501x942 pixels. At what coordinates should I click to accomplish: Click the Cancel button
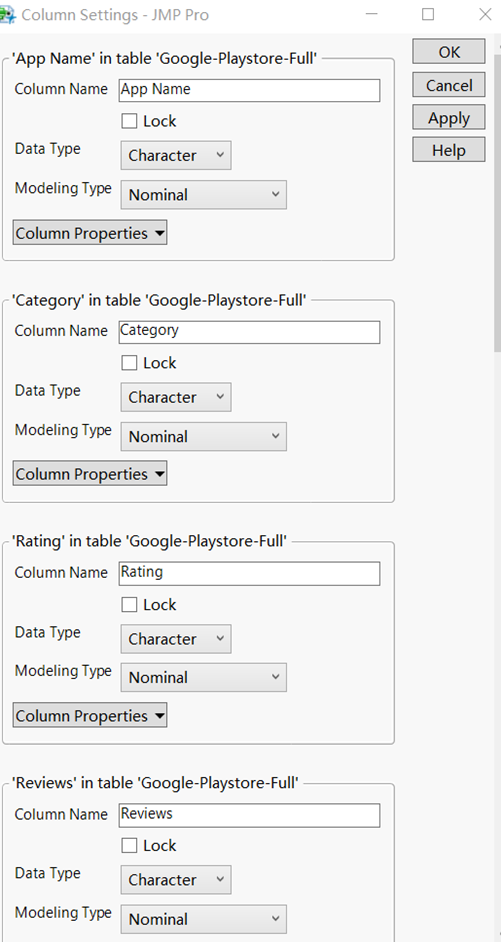coord(449,85)
